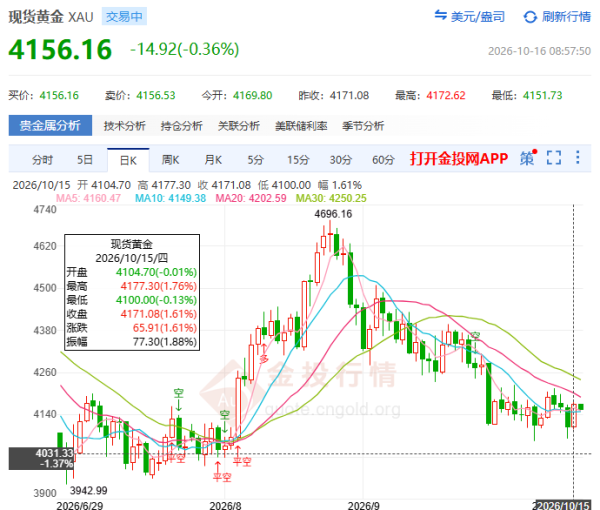Select the 月K chart period
Image resolution: width=600 pixels, height=510 pixels.
click(x=213, y=160)
